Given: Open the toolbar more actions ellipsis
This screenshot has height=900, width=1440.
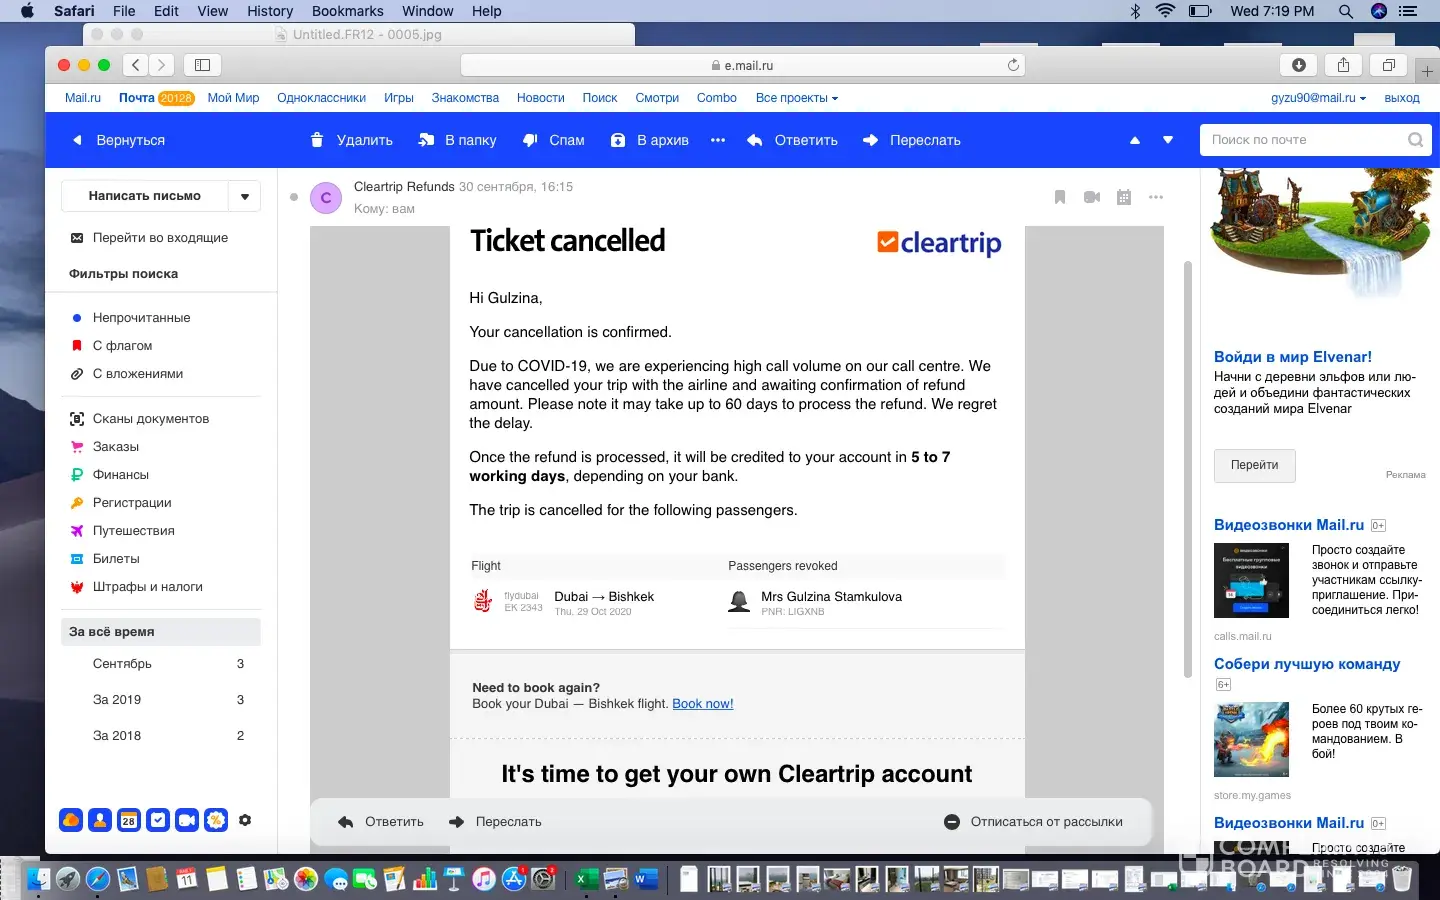Looking at the screenshot, I should pos(718,140).
